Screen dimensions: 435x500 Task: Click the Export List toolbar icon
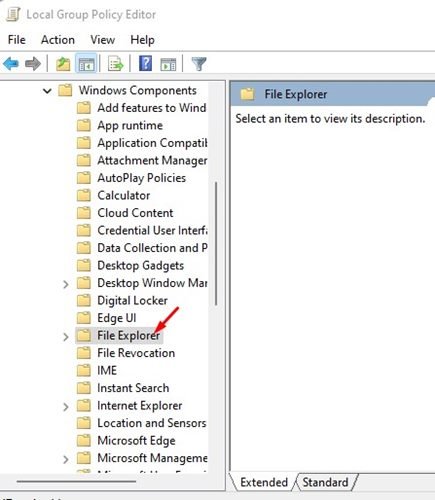click(116, 64)
